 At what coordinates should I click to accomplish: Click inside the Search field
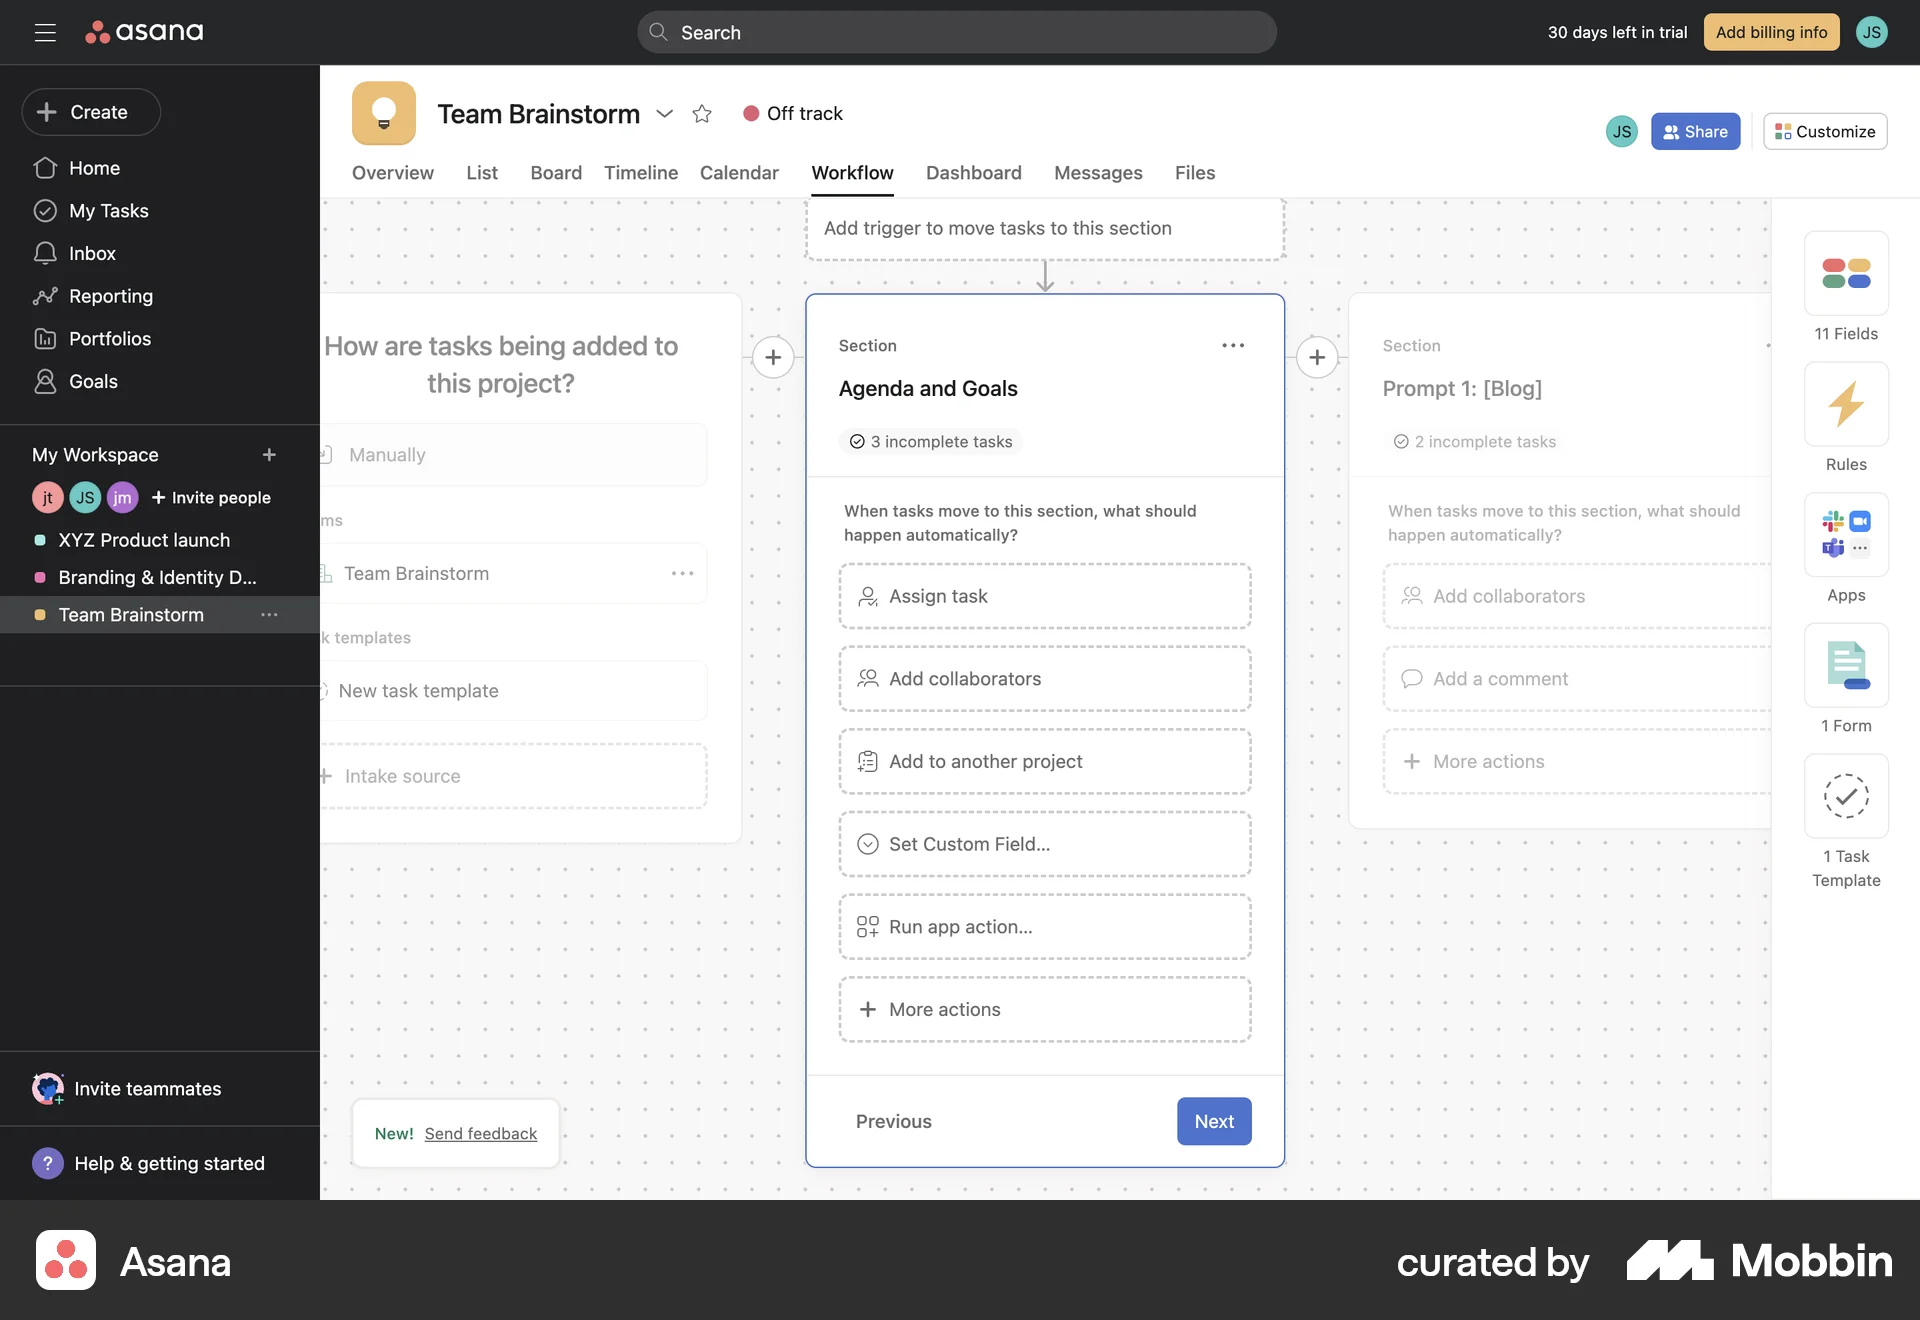tap(956, 32)
